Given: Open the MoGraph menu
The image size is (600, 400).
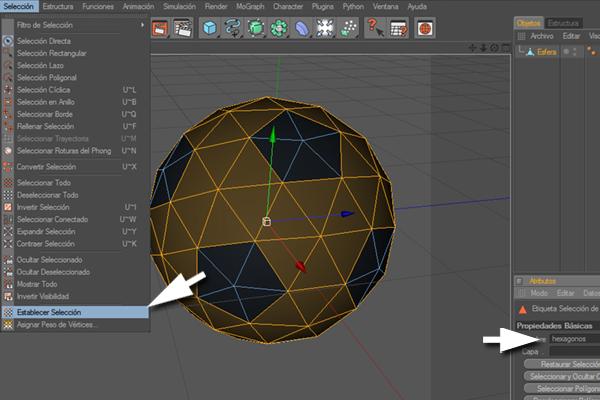Looking at the screenshot, I should tap(250, 6).
